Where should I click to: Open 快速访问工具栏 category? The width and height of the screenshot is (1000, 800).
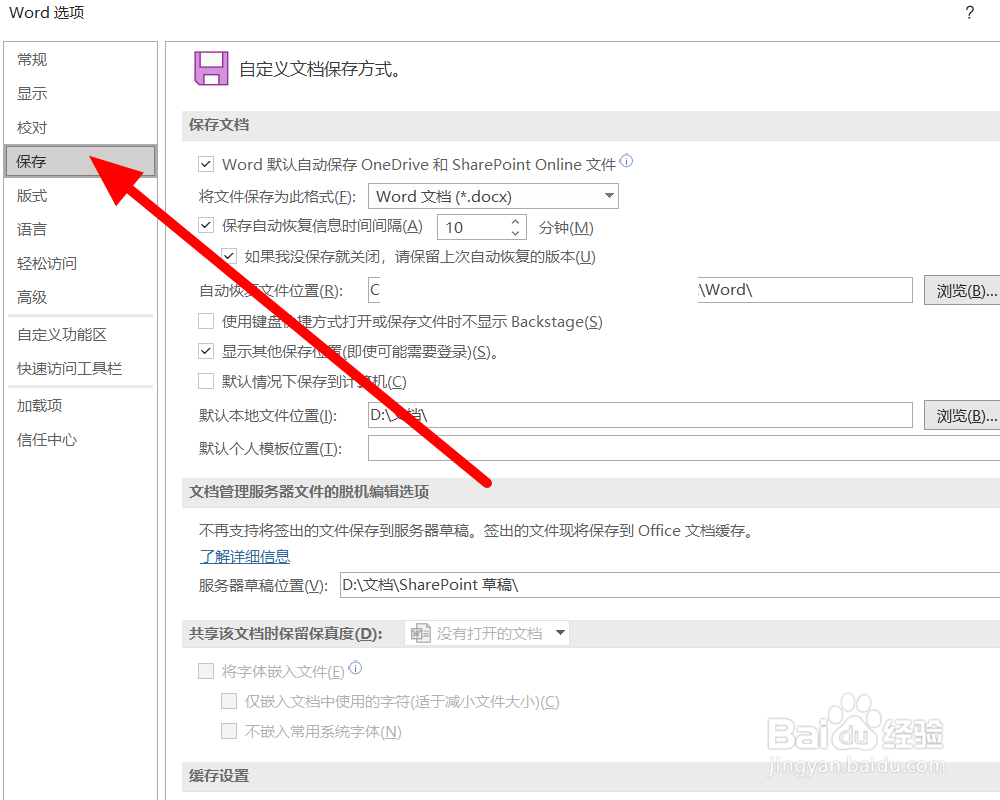point(80,368)
